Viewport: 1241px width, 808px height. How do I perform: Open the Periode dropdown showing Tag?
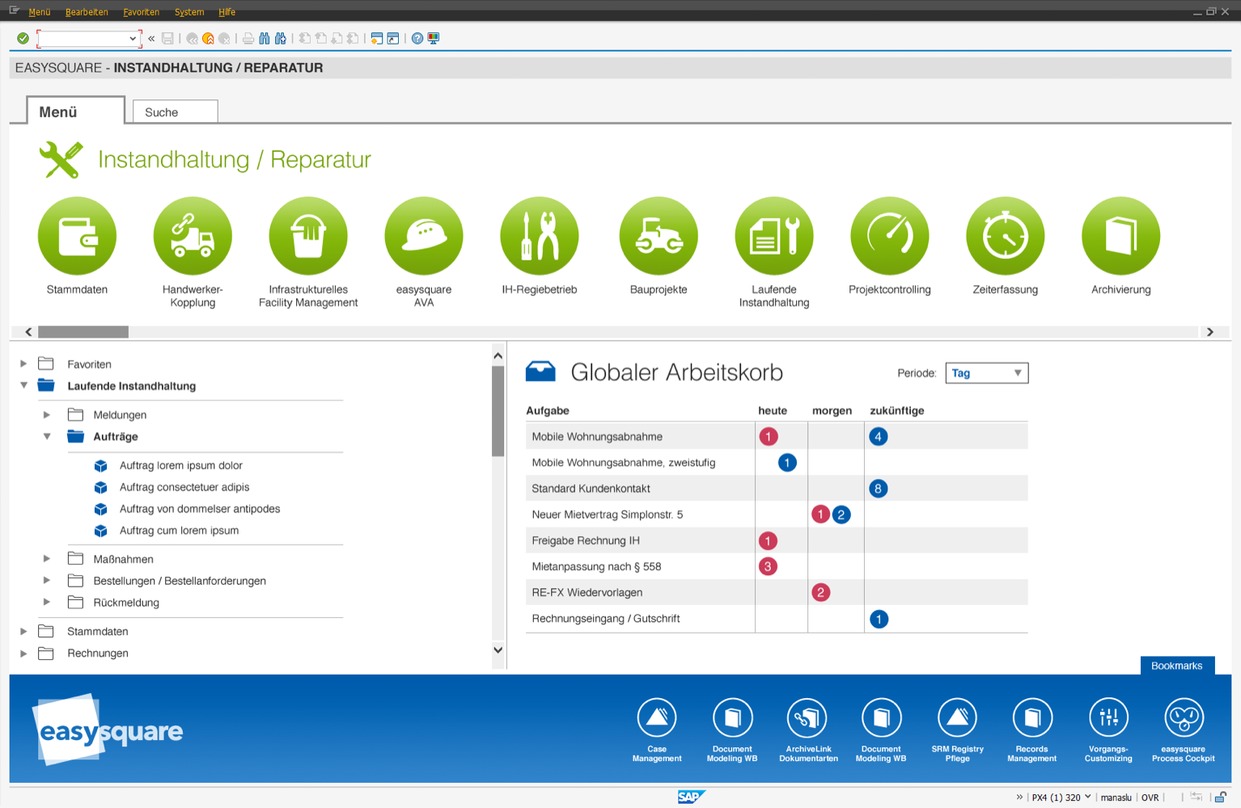point(986,373)
